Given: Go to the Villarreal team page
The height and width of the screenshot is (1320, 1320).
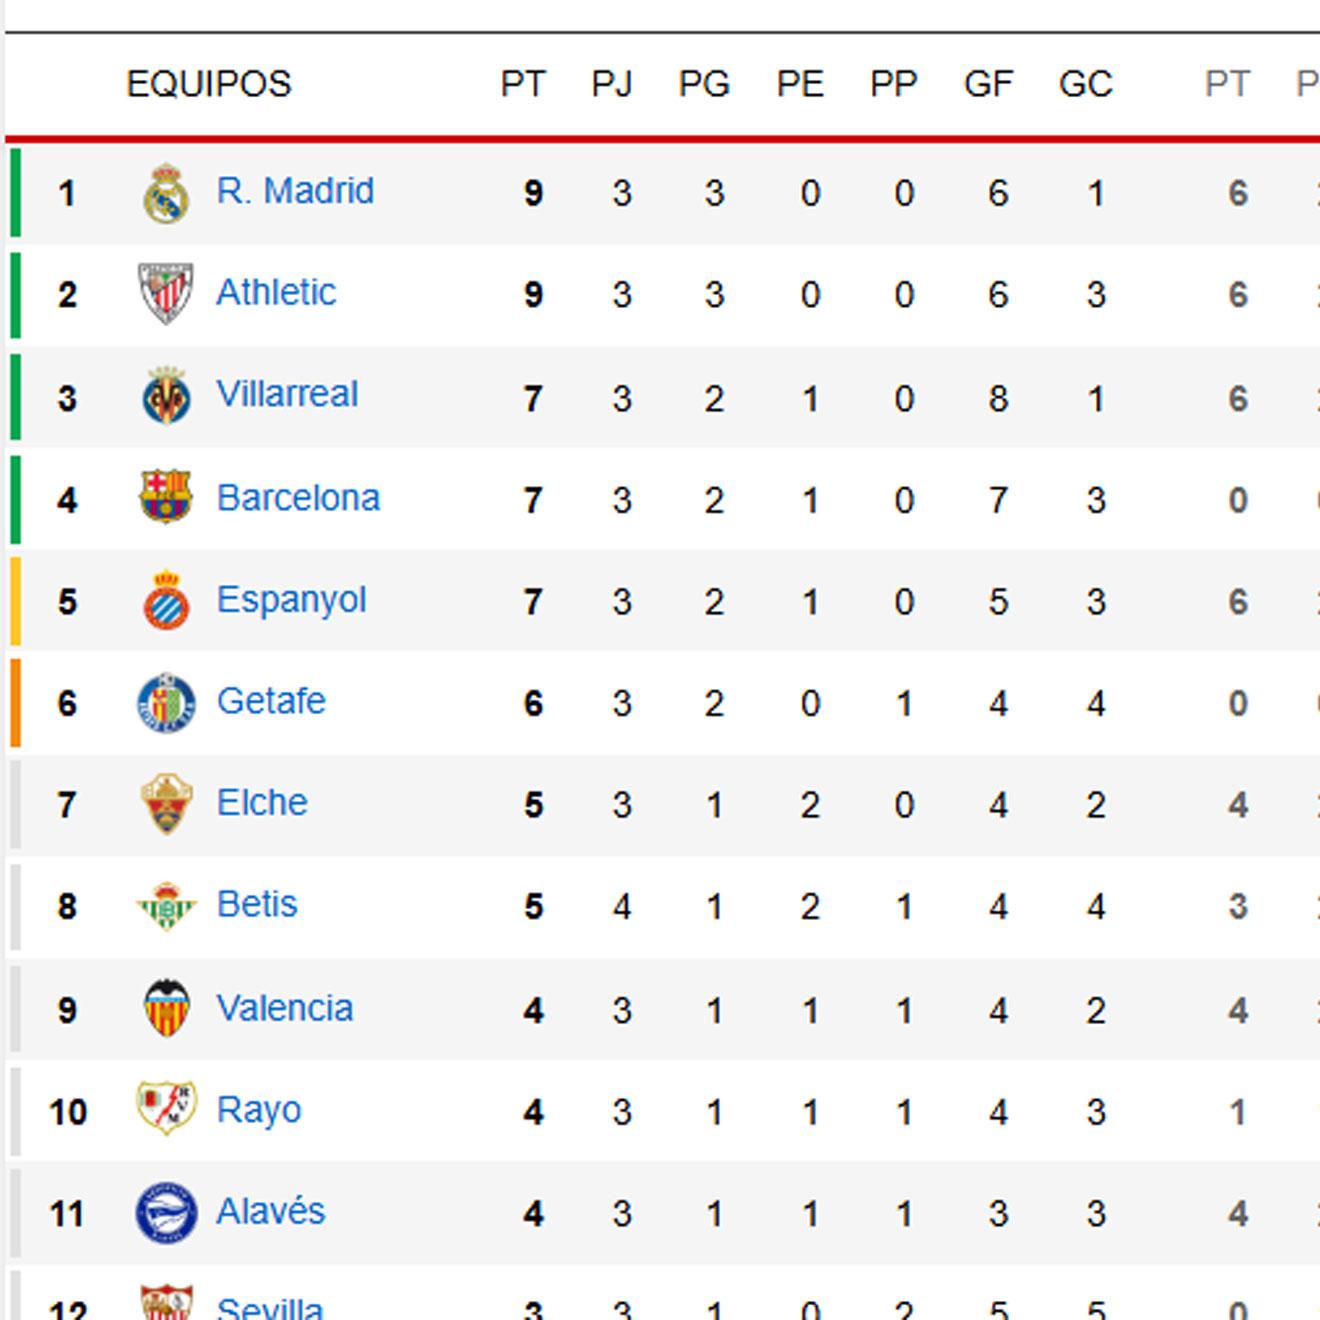Looking at the screenshot, I should (x=287, y=395).
